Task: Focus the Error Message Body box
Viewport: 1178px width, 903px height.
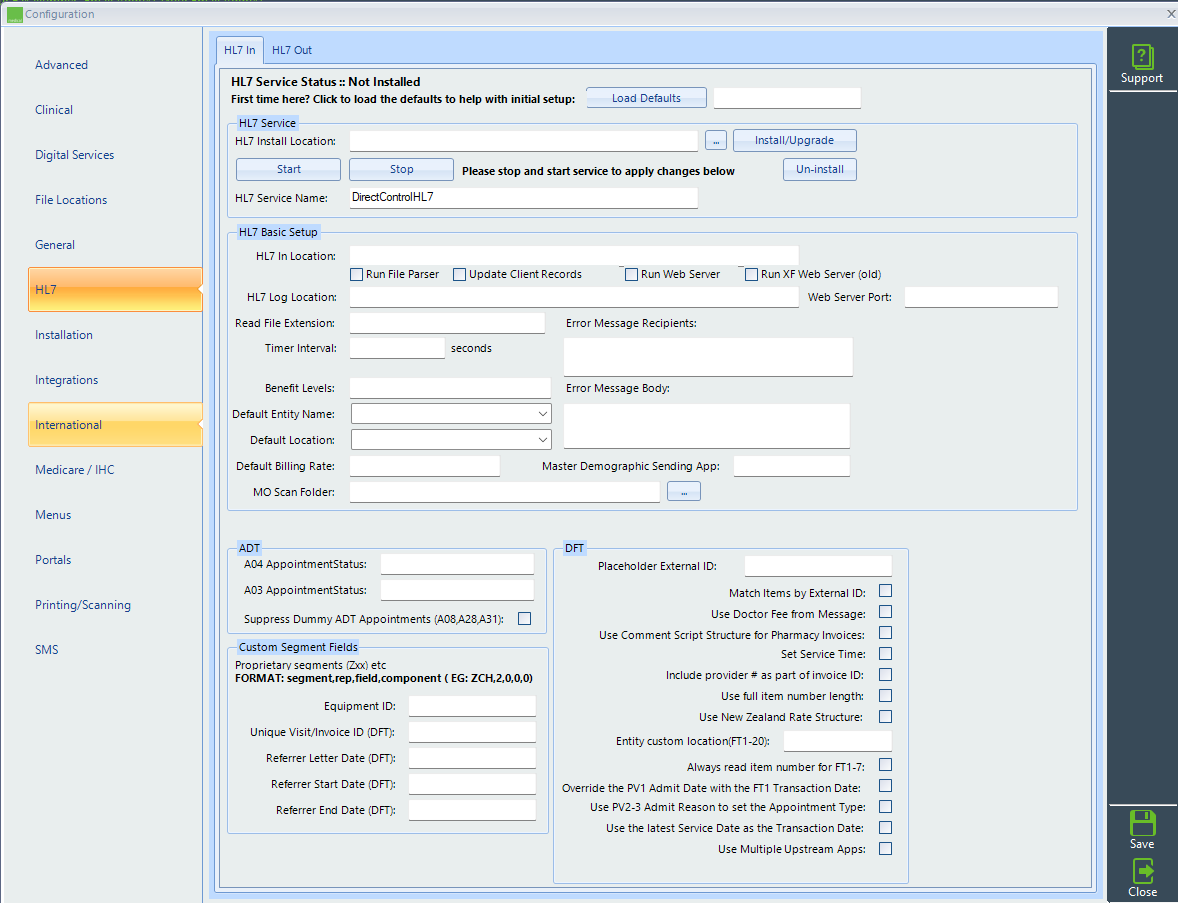Action: pos(707,426)
